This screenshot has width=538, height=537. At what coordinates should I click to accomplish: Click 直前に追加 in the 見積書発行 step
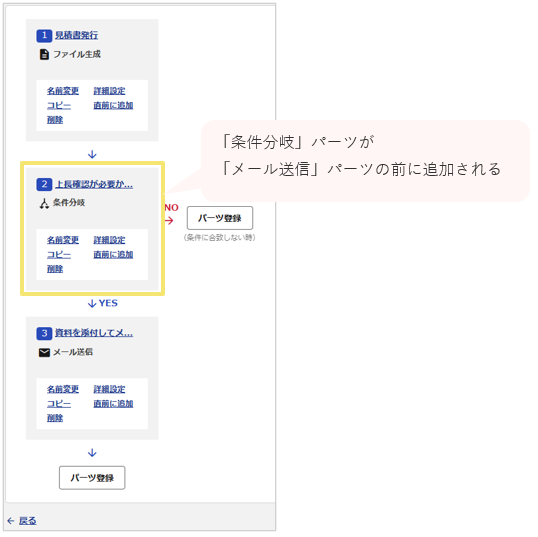(113, 105)
